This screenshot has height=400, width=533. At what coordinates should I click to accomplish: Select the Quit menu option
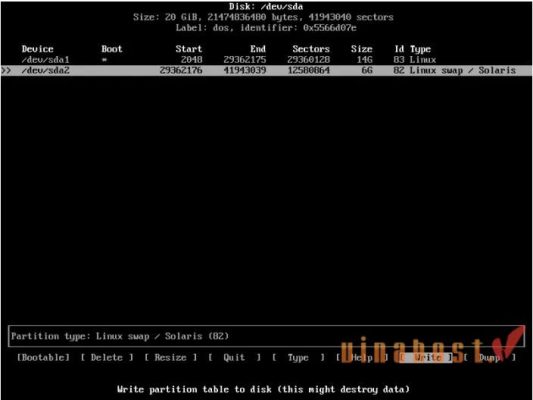click(x=234, y=358)
